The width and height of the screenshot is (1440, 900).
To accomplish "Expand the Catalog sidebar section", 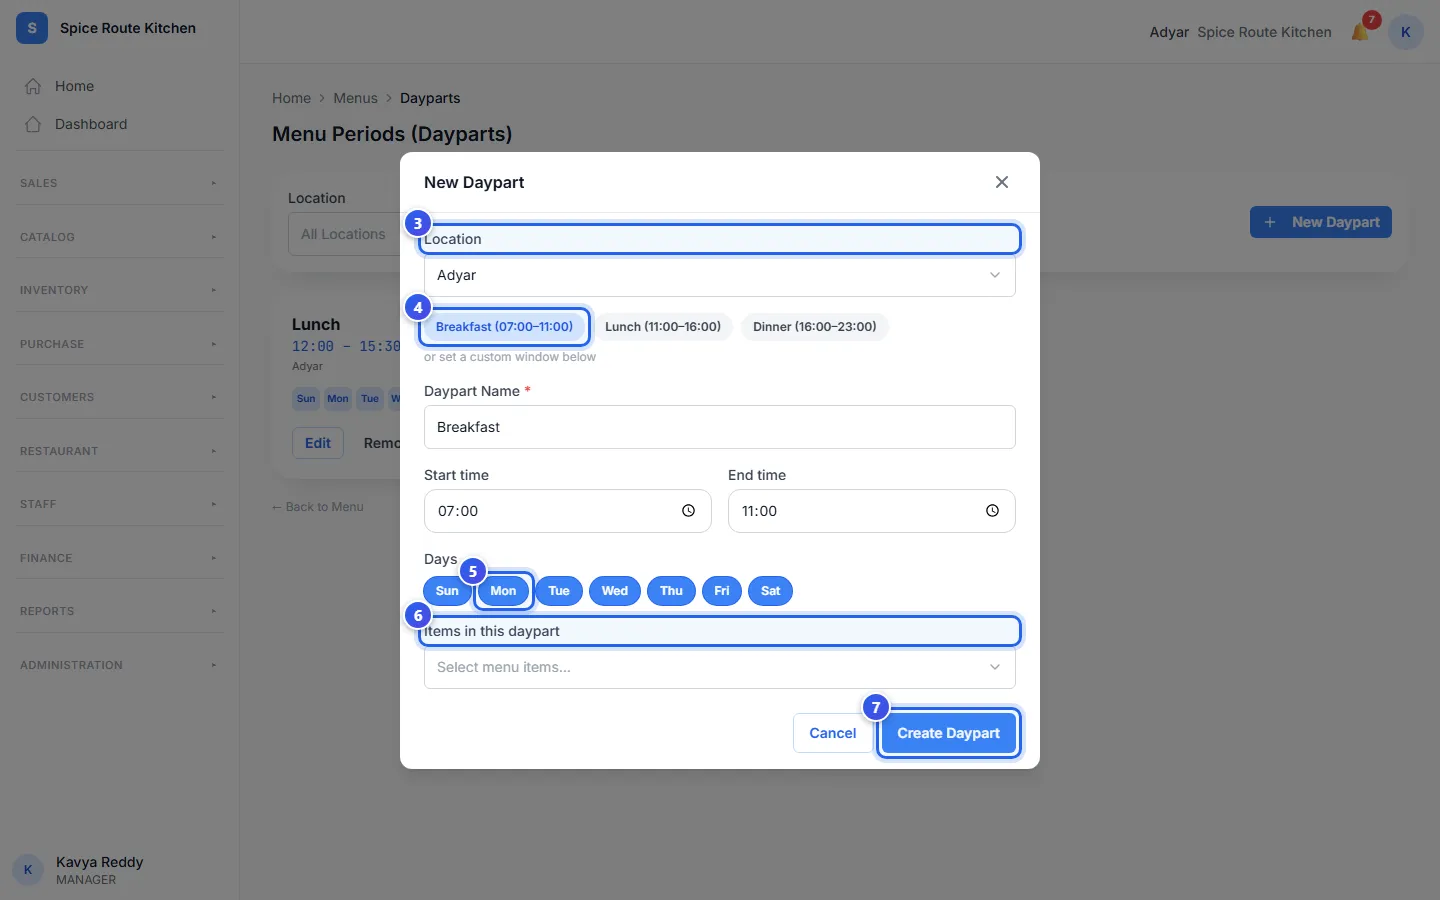I will [120, 237].
